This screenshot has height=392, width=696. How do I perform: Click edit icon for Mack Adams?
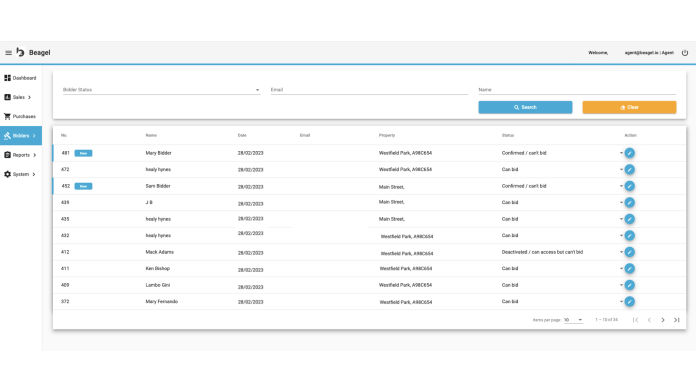tap(629, 252)
